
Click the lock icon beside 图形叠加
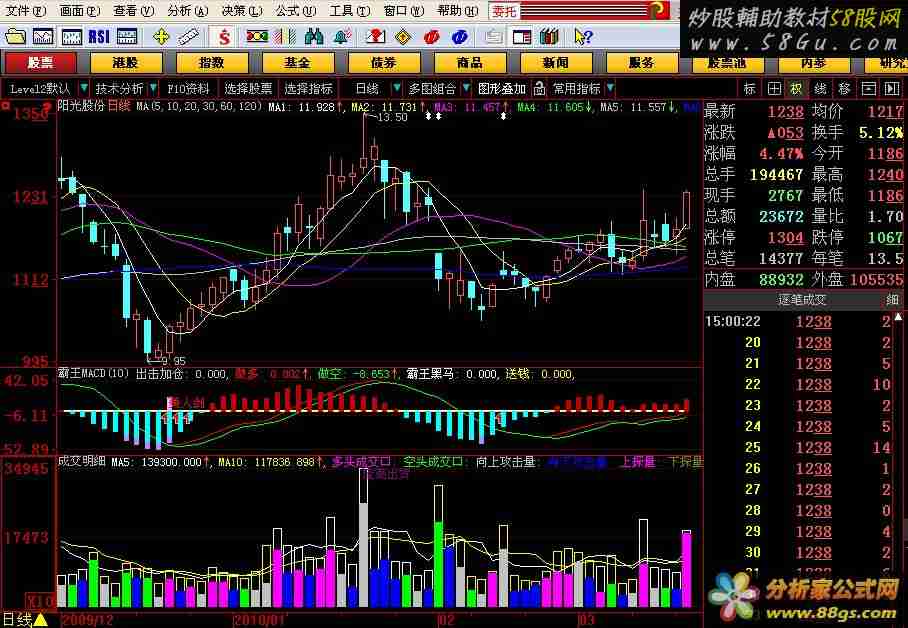tap(540, 89)
